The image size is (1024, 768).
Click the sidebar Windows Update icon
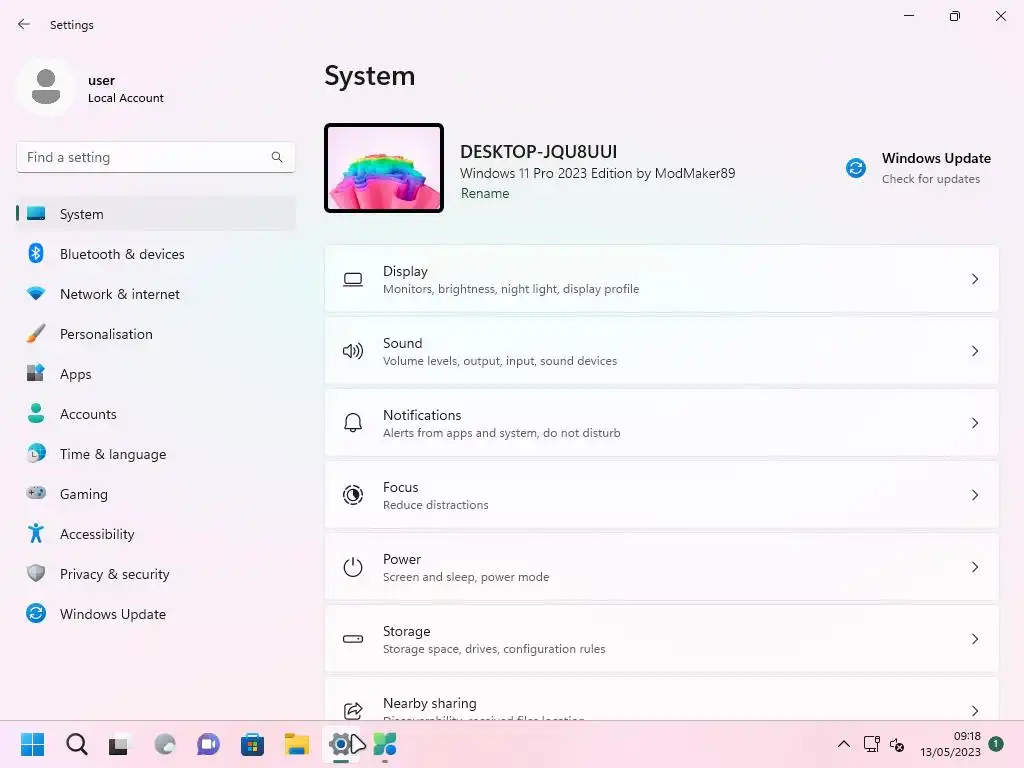click(36, 613)
